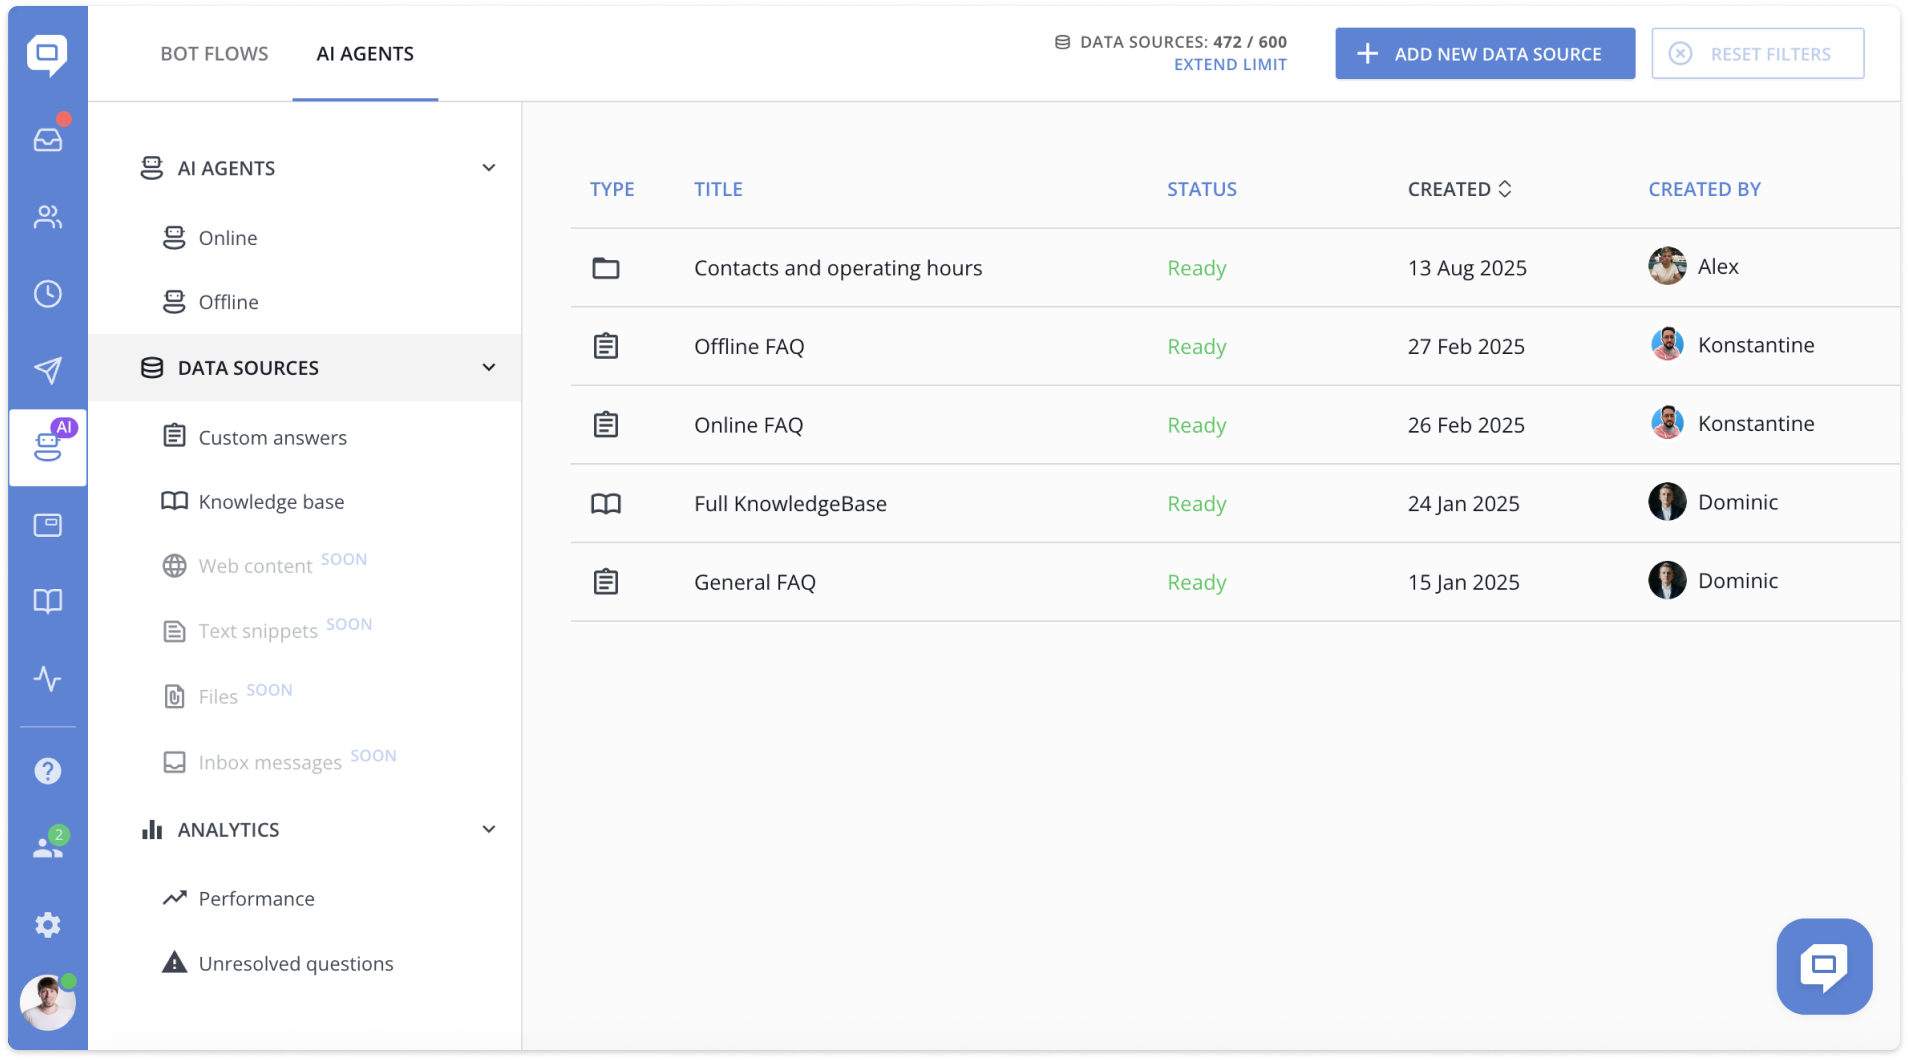Click the TITLE column header

click(718, 189)
